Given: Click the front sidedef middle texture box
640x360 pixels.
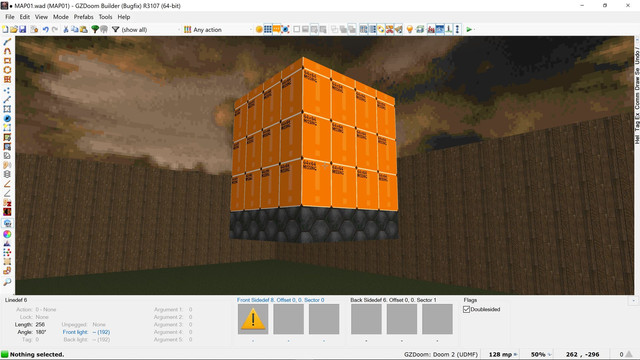Looking at the screenshot, I should pyautogui.click(x=289, y=319).
